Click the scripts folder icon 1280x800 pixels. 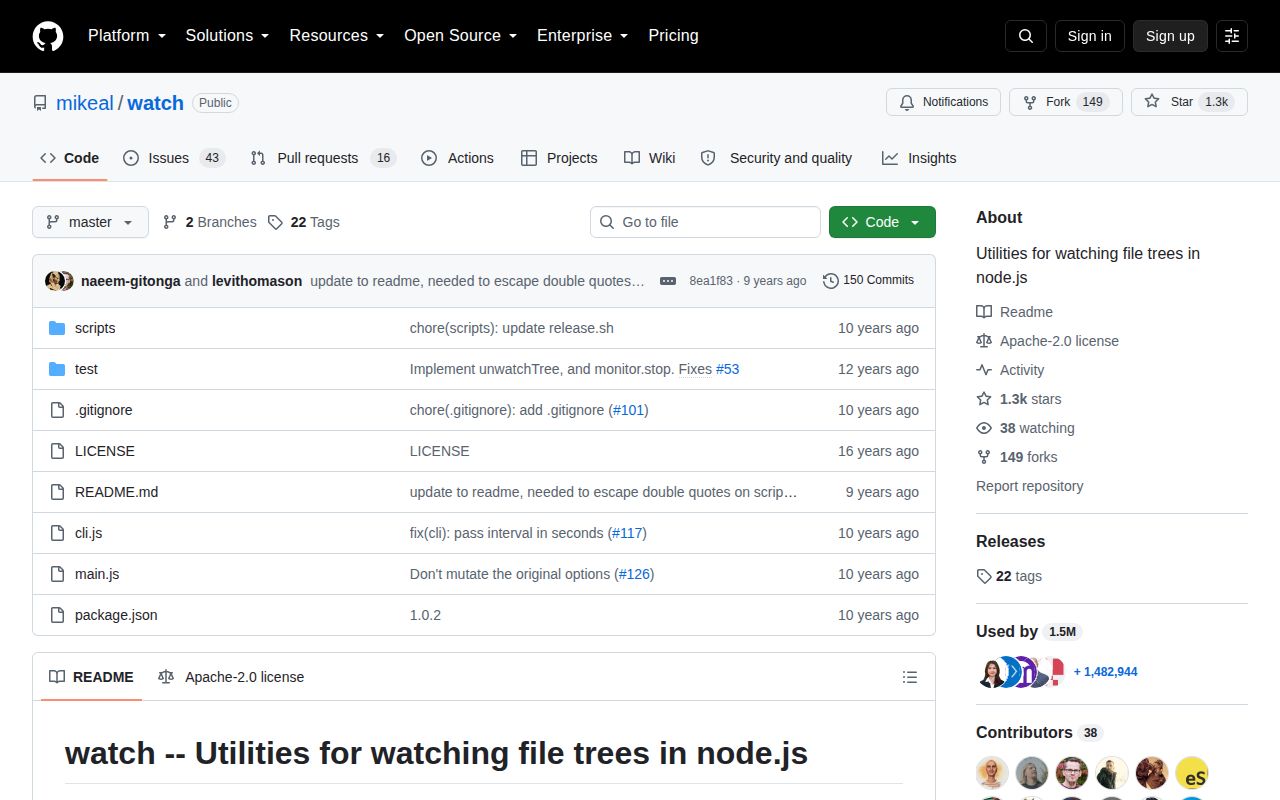57,328
